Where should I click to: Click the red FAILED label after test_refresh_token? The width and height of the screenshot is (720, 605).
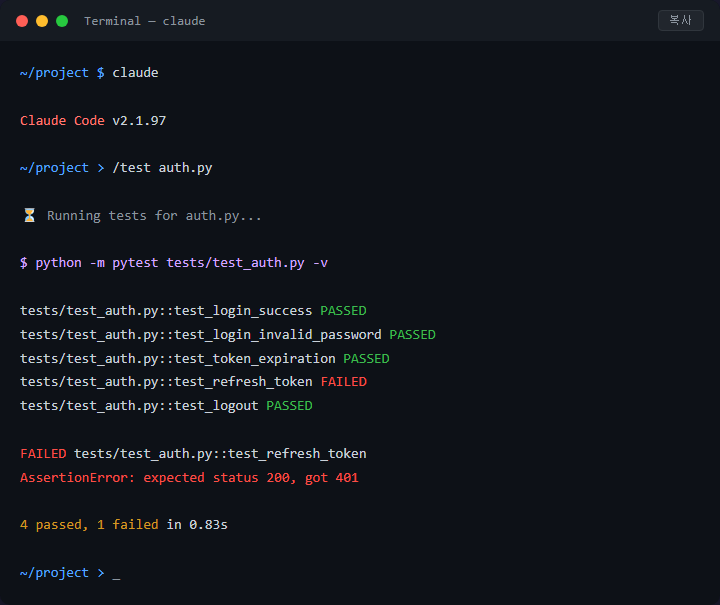tap(343, 382)
